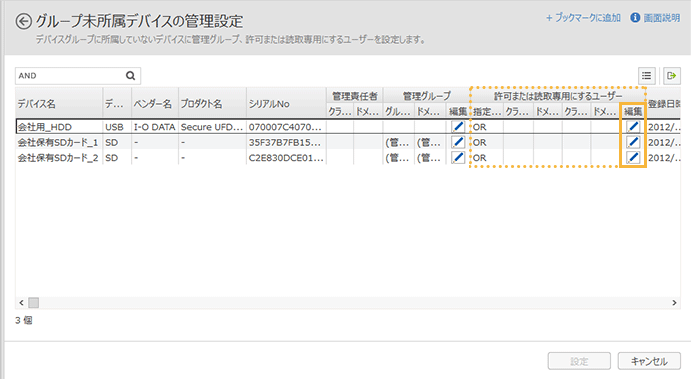Click OR value in 会社用_HDD row
The height and width of the screenshot is (379, 691).
tap(479, 127)
